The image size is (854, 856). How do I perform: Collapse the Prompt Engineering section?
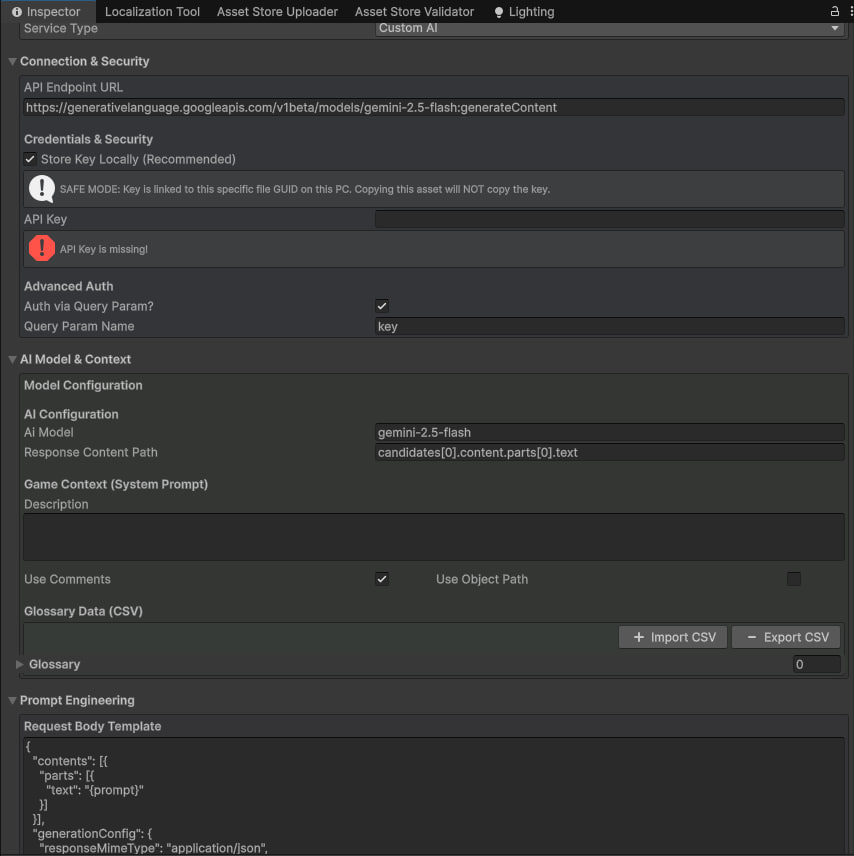tap(10, 700)
